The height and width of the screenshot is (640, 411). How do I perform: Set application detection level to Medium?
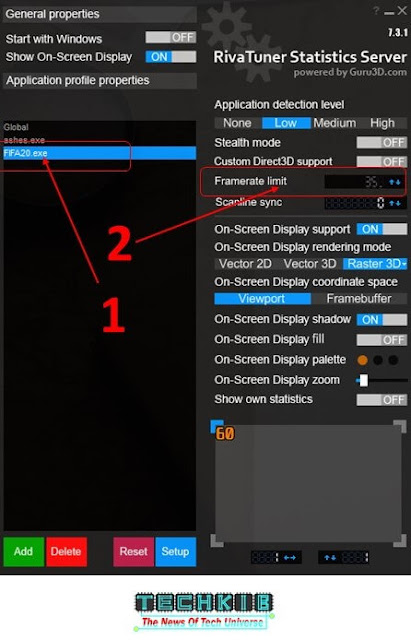[335, 123]
